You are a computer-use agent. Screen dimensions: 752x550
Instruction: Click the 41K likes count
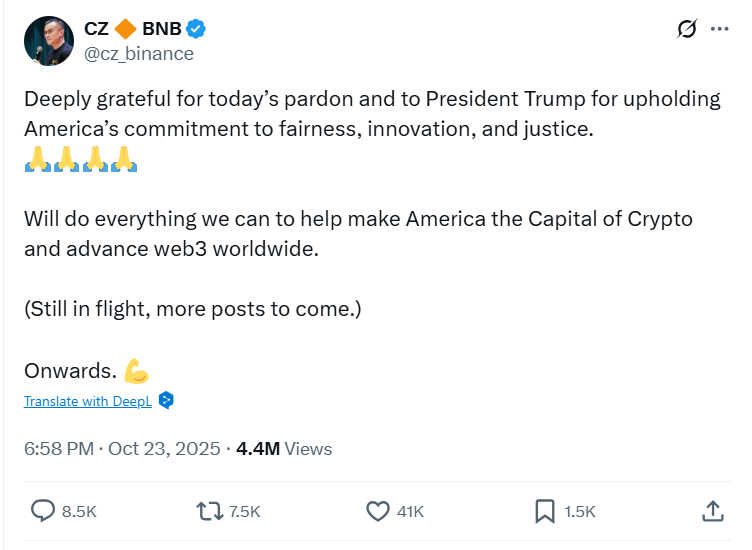coord(410,511)
